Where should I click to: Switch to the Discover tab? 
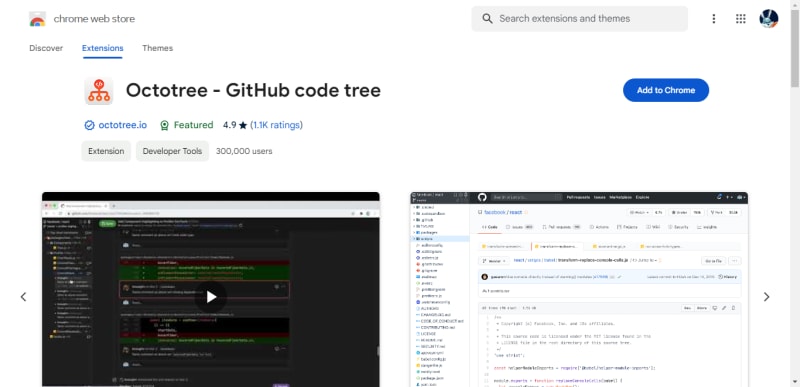point(46,48)
